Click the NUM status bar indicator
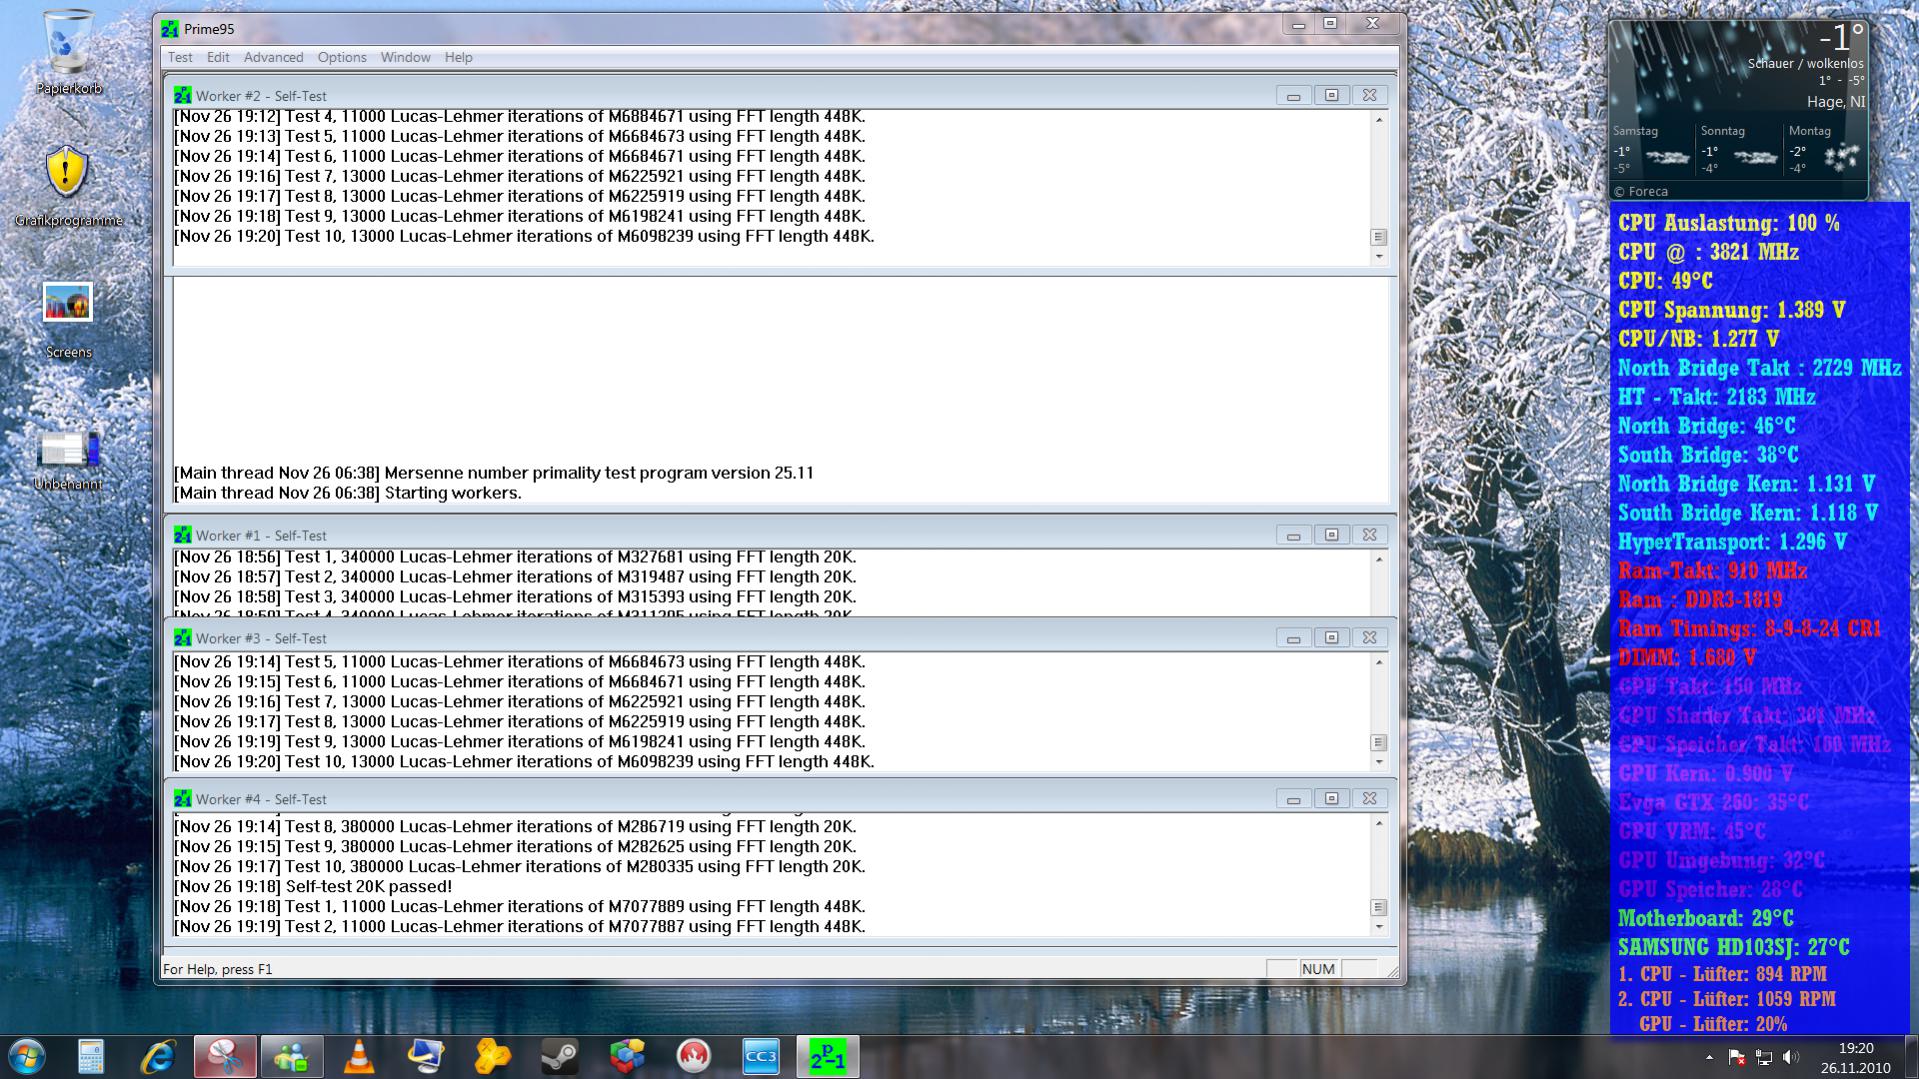This screenshot has height=1079, width=1919. 1318,969
